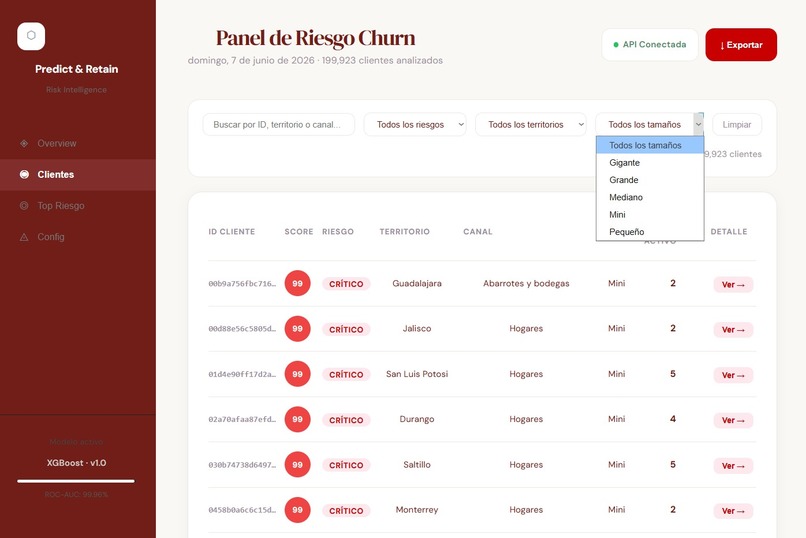Choose the Pequeño size option
Viewport: 806px width, 538px height.
point(650,232)
